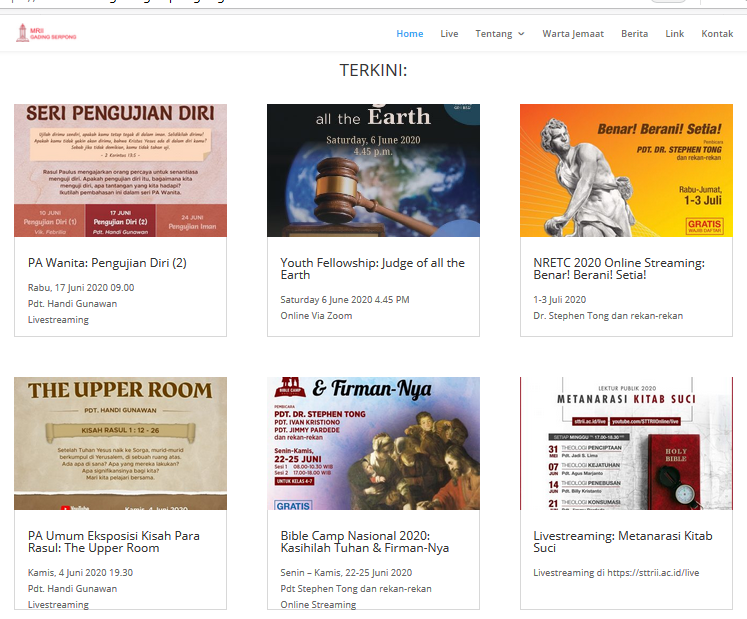Screen dimensions: 747x619
Task: Open PA Wanita: Pengujian Diri (2) title
Action: (107, 263)
